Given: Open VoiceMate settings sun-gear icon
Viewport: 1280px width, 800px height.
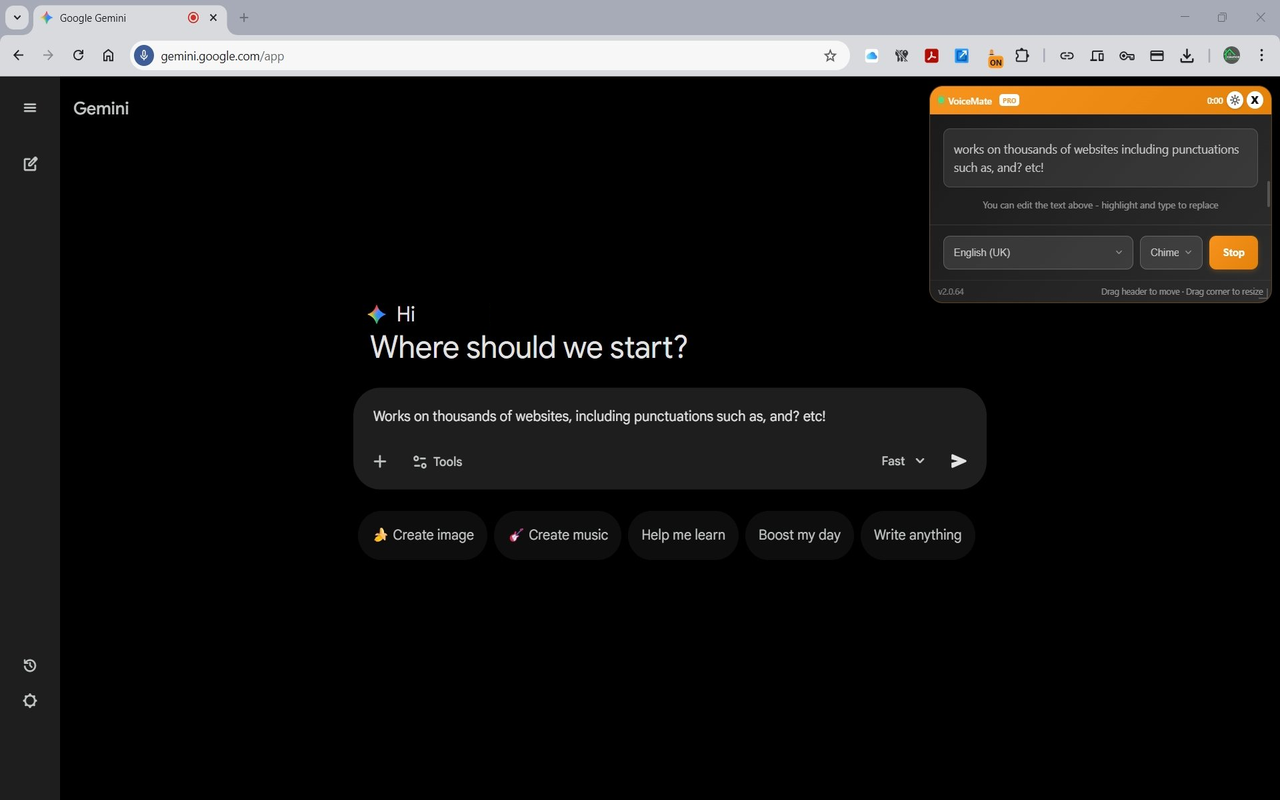Looking at the screenshot, I should [1235, 100].
